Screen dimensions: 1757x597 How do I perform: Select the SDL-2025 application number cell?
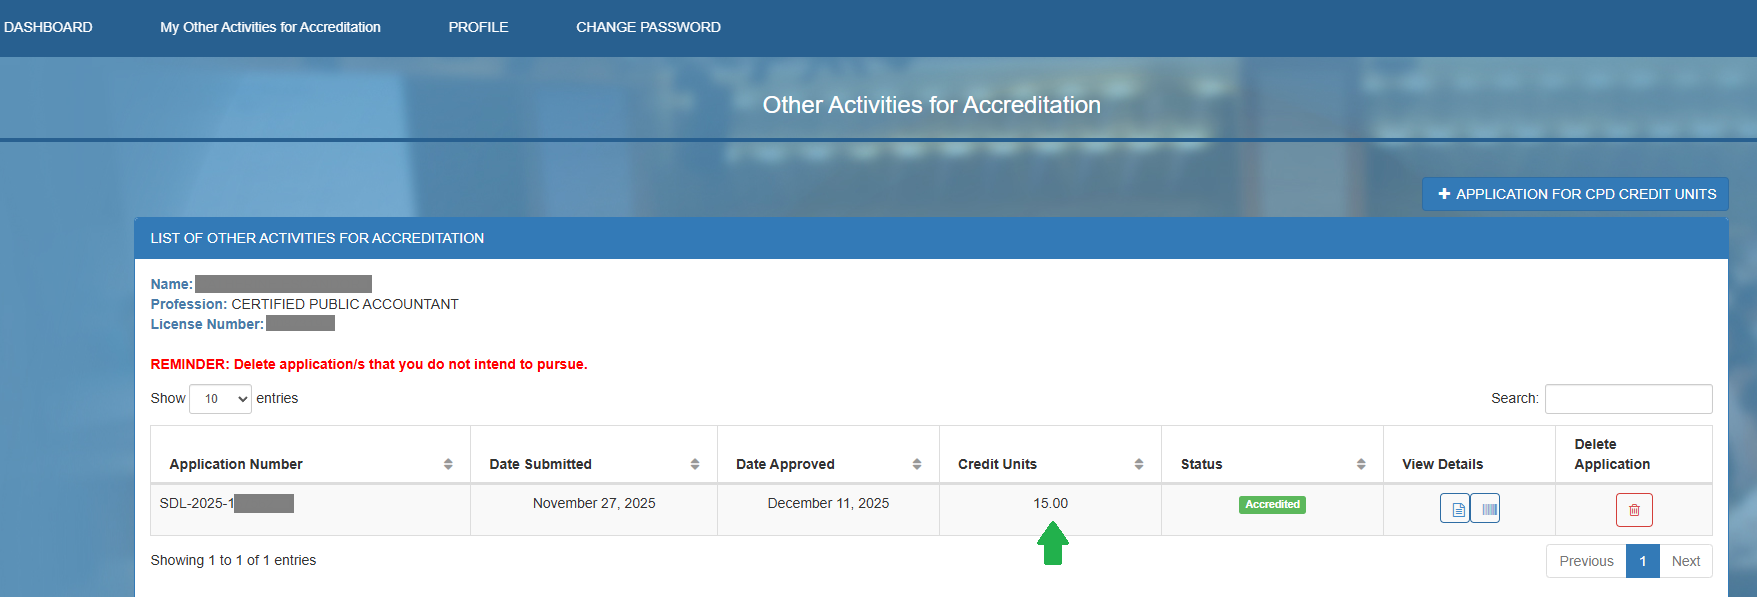(226, 504)
